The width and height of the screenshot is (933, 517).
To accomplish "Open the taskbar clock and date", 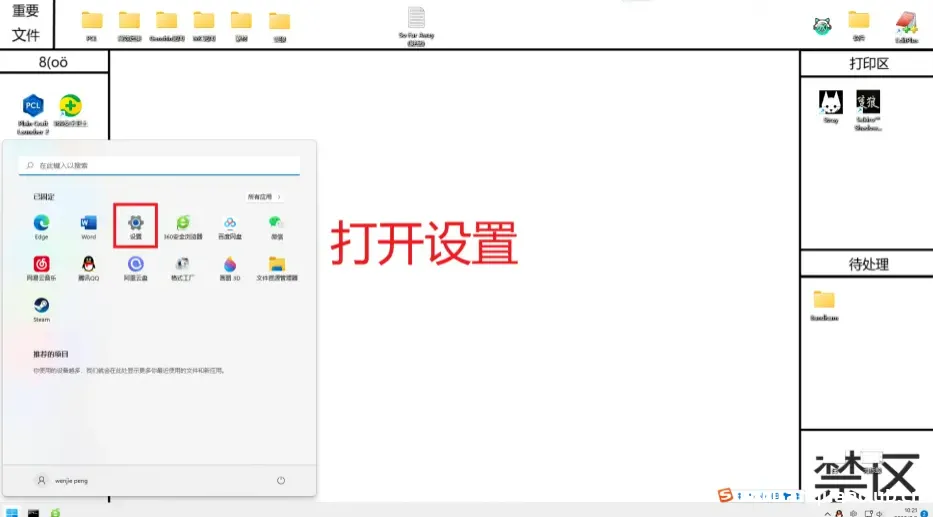I will [x=910, y=512].
